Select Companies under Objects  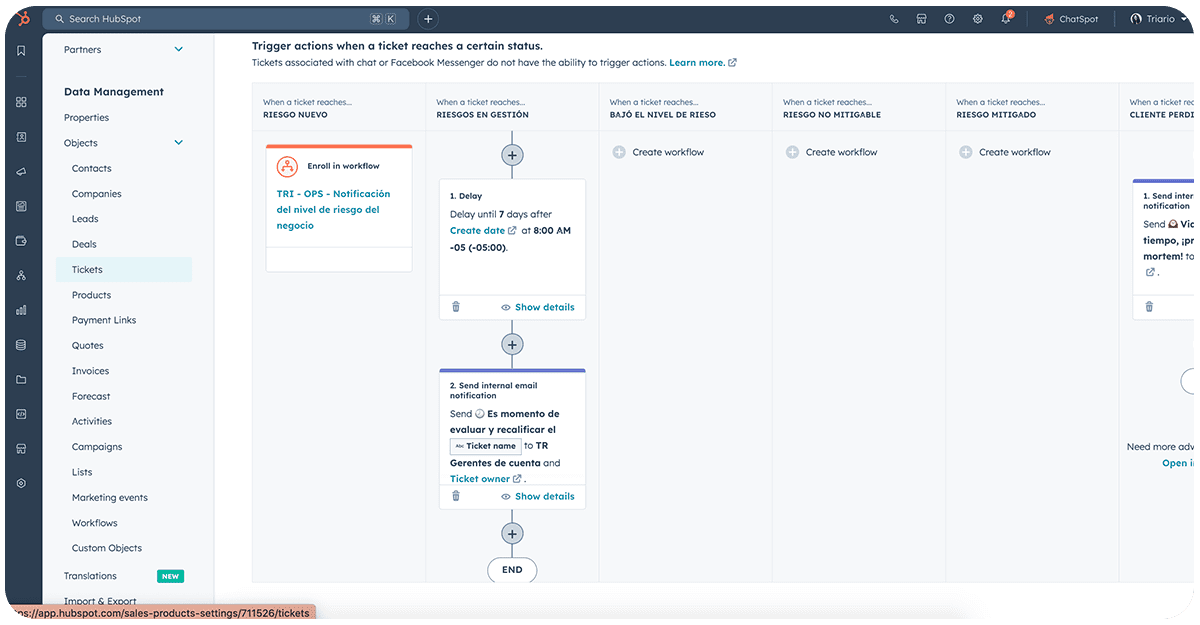[x=97, y=194]
